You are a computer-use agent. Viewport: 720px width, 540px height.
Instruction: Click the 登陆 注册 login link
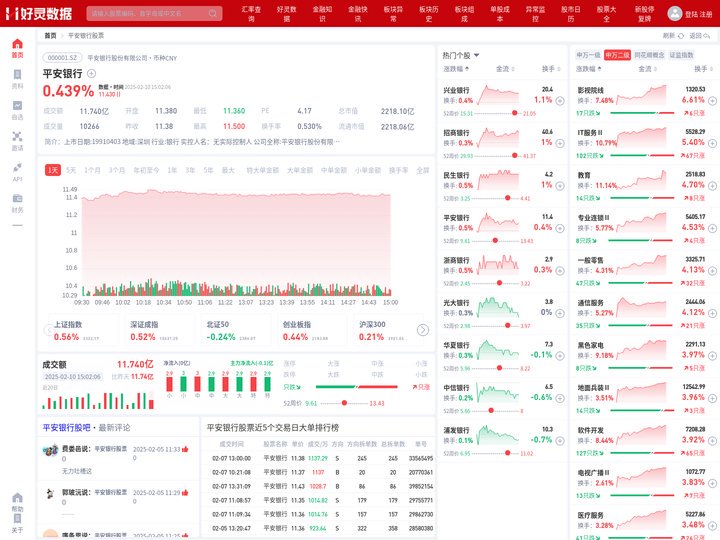pyautogui.click(x=698, y=14)
